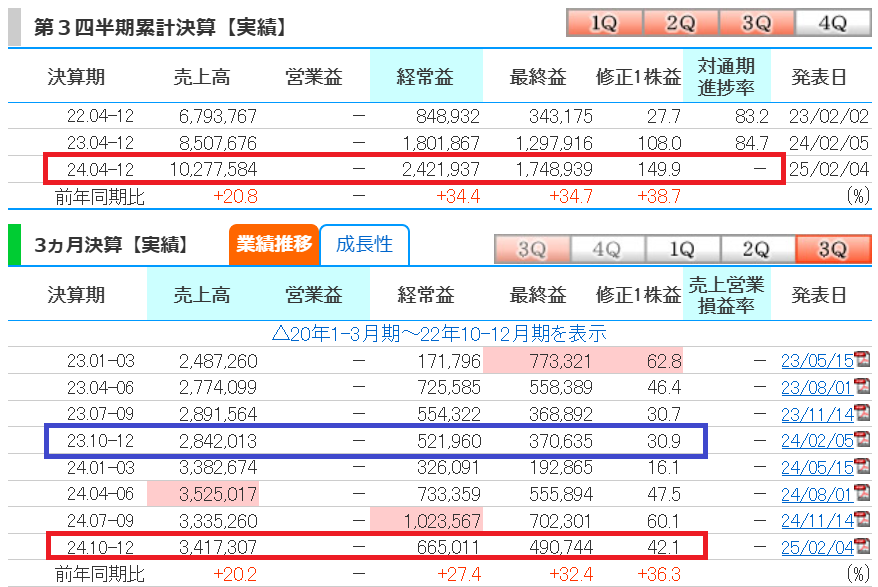Open PDF icon beside 24/11/14 date

[862, 519]
